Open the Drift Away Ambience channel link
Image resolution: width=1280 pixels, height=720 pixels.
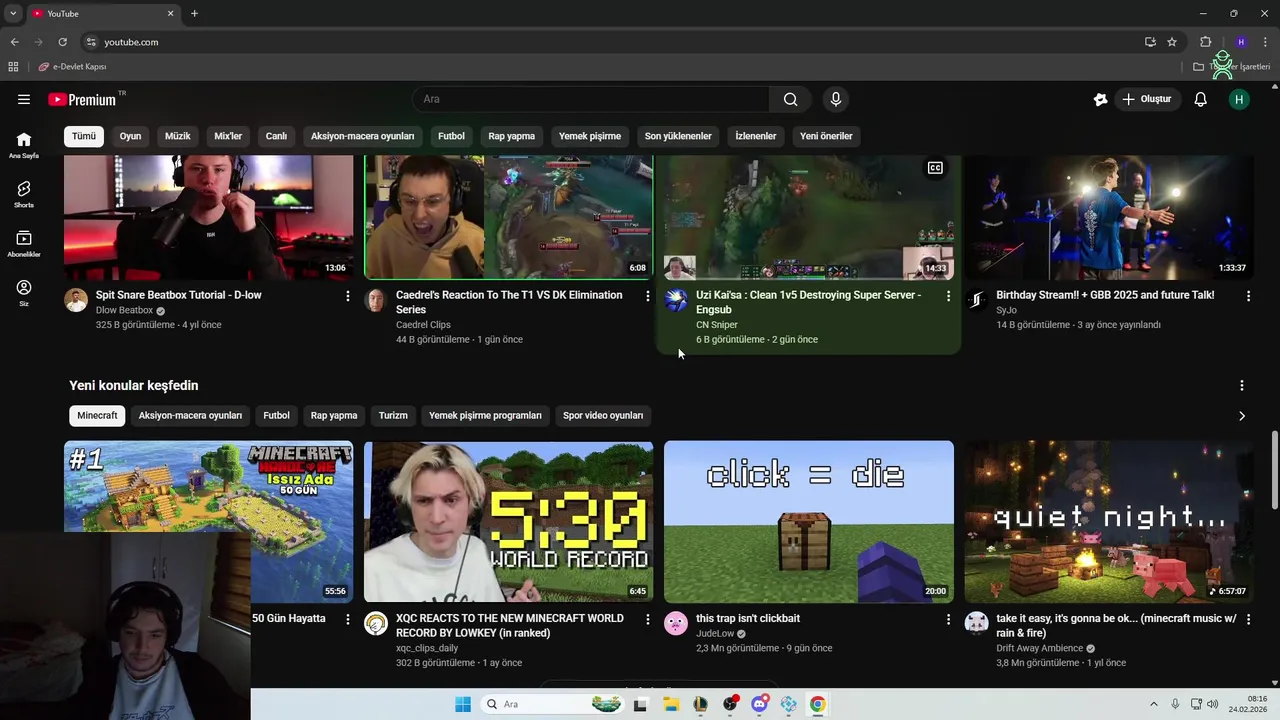click(x=1040, y=648)
